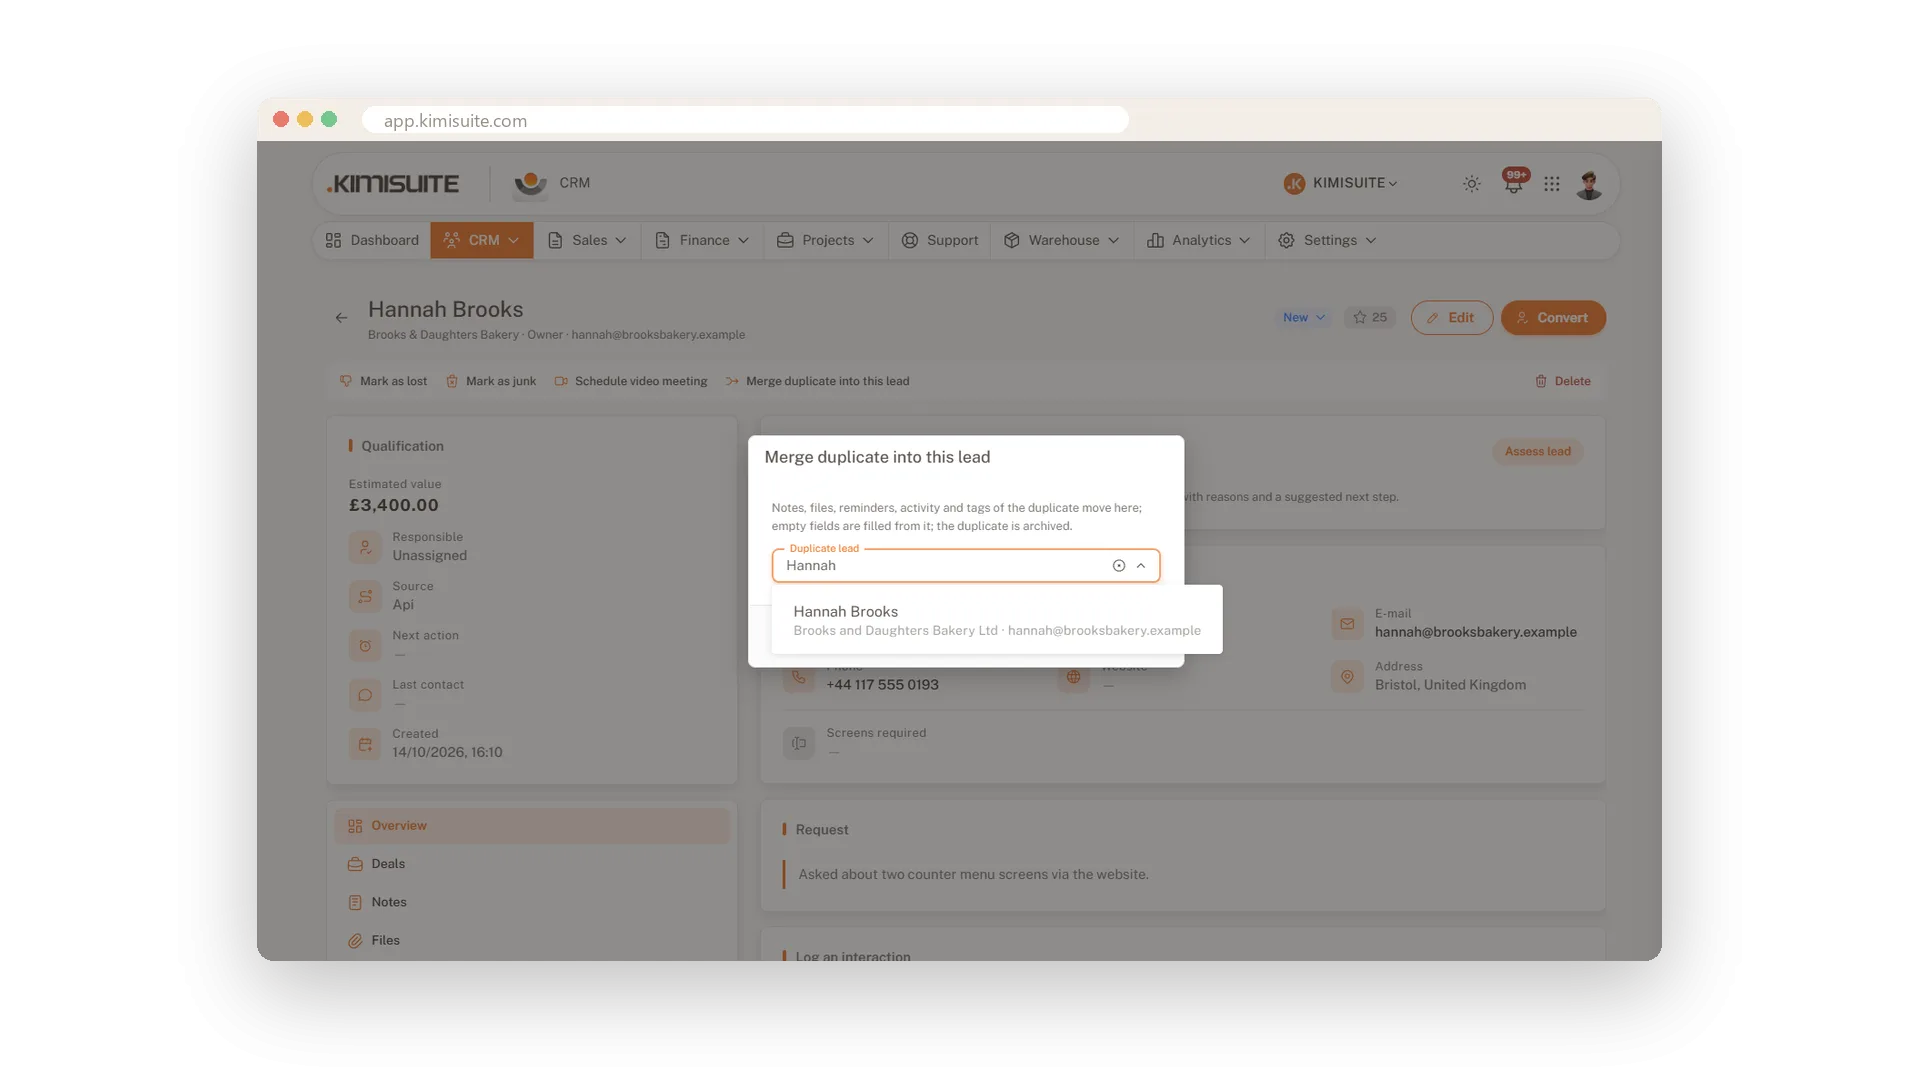
Task: Click the E-mail envelope icon
Action: coord(1347,623)
